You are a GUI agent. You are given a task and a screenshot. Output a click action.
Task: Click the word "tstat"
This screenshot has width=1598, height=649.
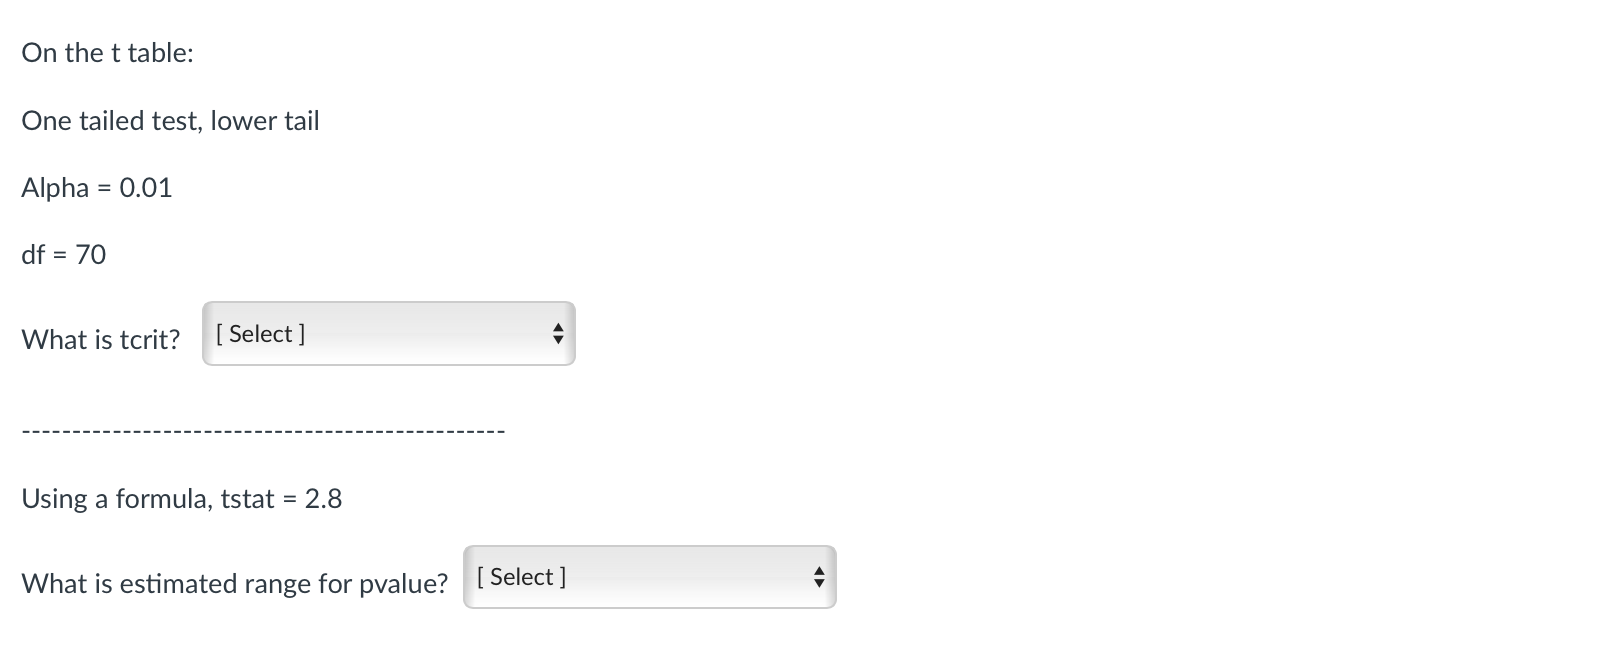point(247,499)
